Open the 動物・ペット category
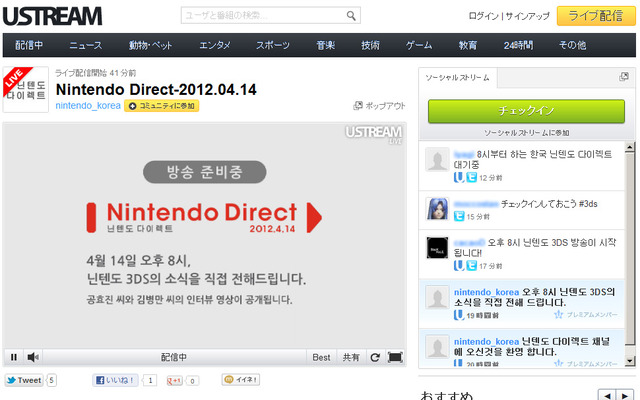 coord(151,45)
